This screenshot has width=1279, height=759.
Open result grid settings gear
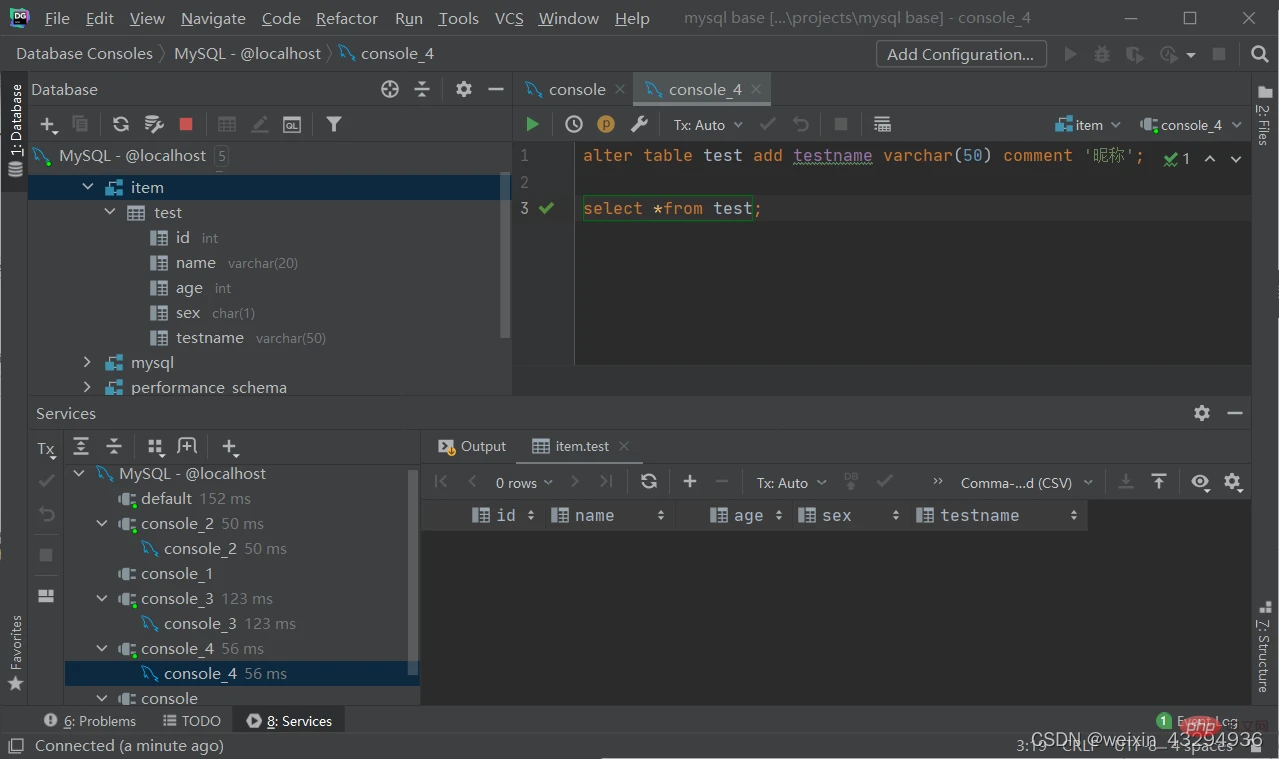coord(1233,482)
